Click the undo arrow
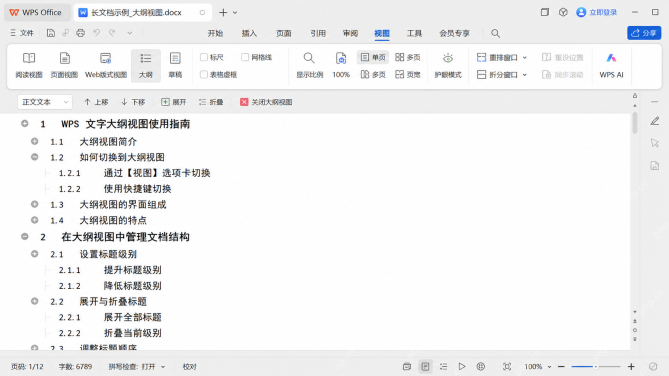669x376 pixels. click(96, 33)
